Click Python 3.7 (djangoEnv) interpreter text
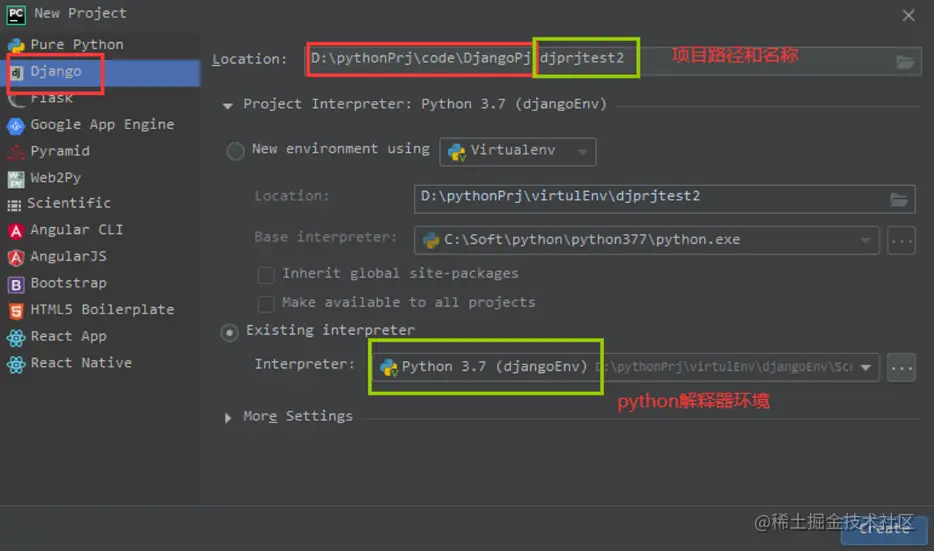This screenshot has height=551, width=934. [x=494, y=366]
